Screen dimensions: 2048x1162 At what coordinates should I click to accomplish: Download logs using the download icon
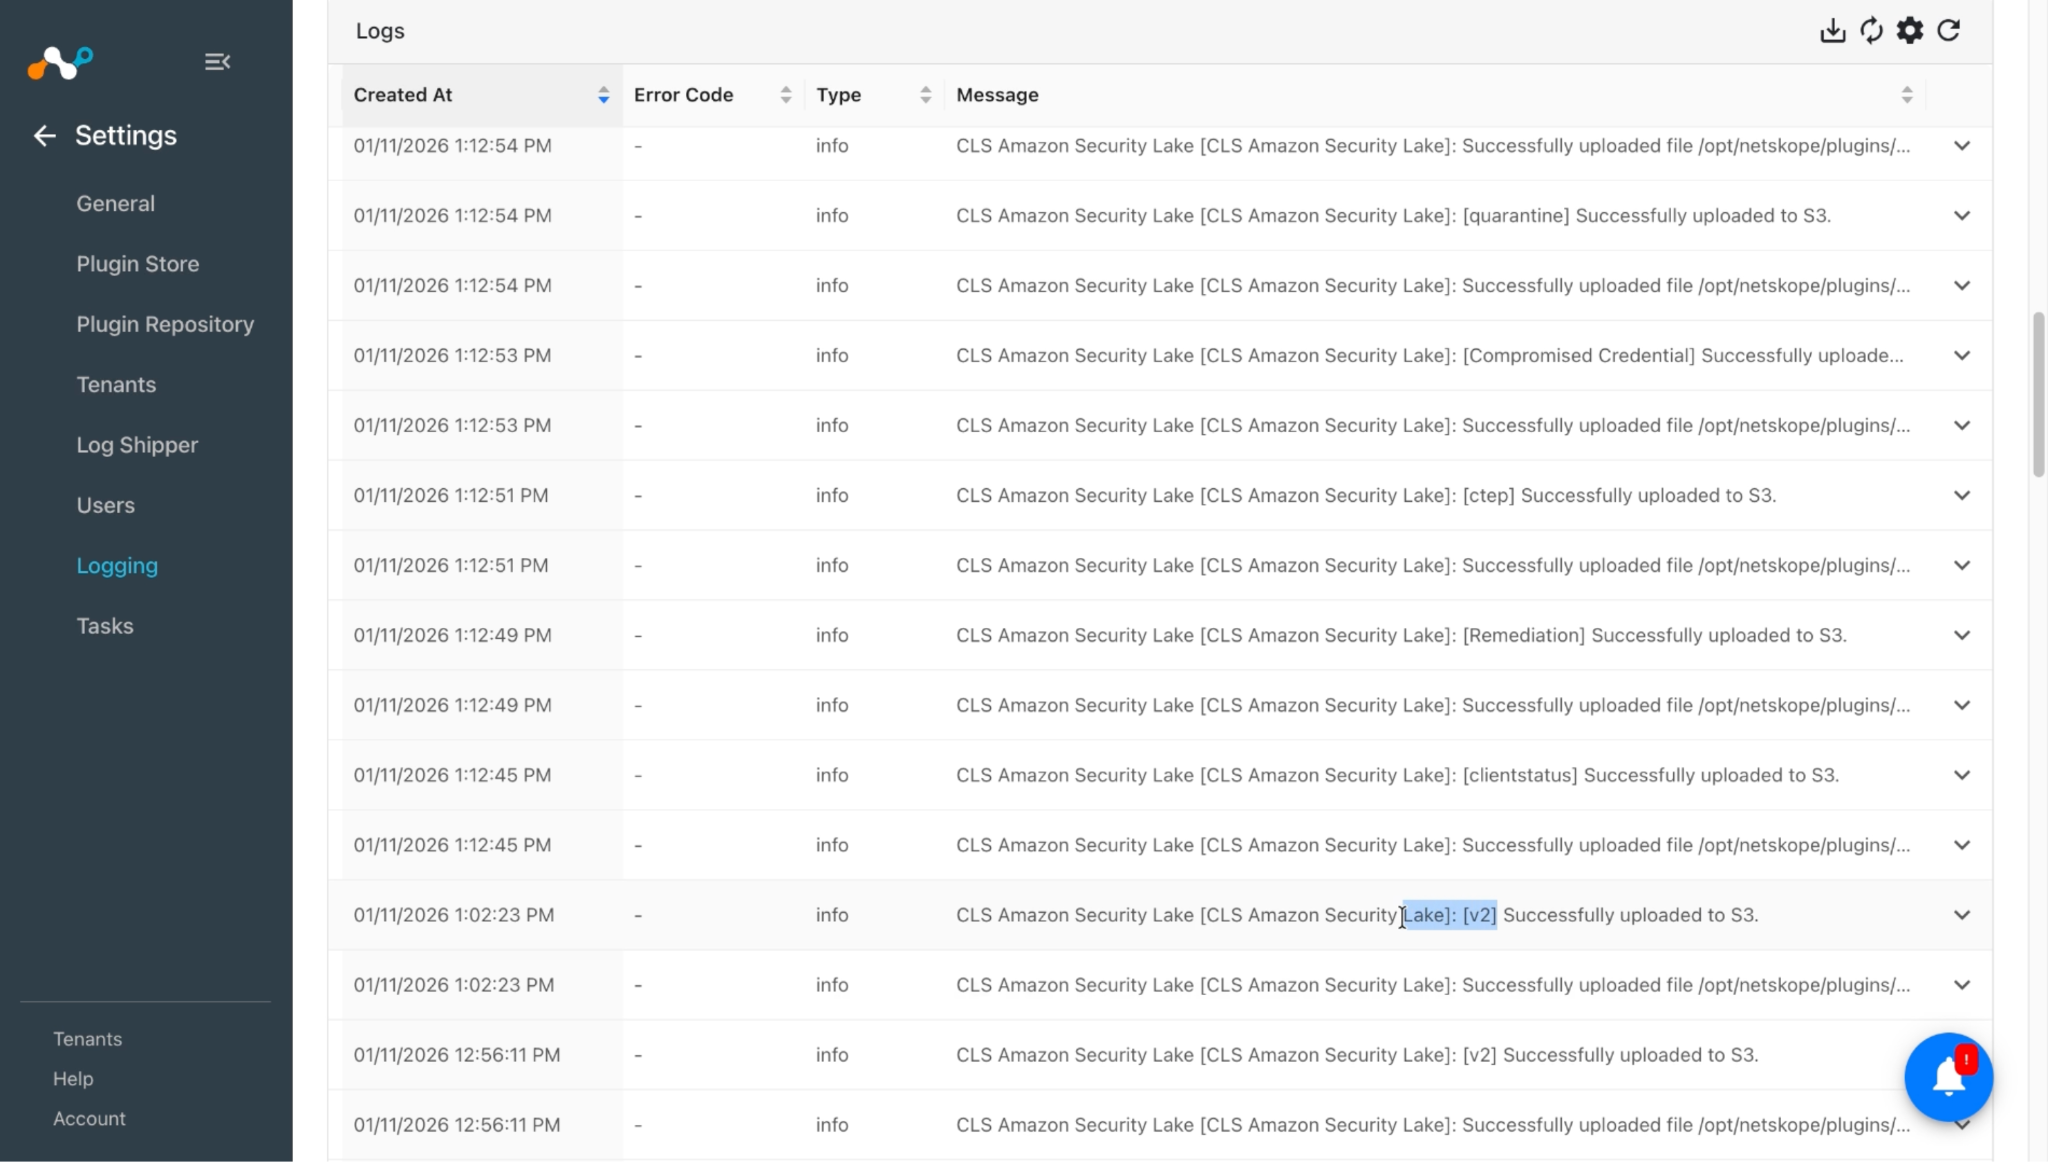[1832, 31]
